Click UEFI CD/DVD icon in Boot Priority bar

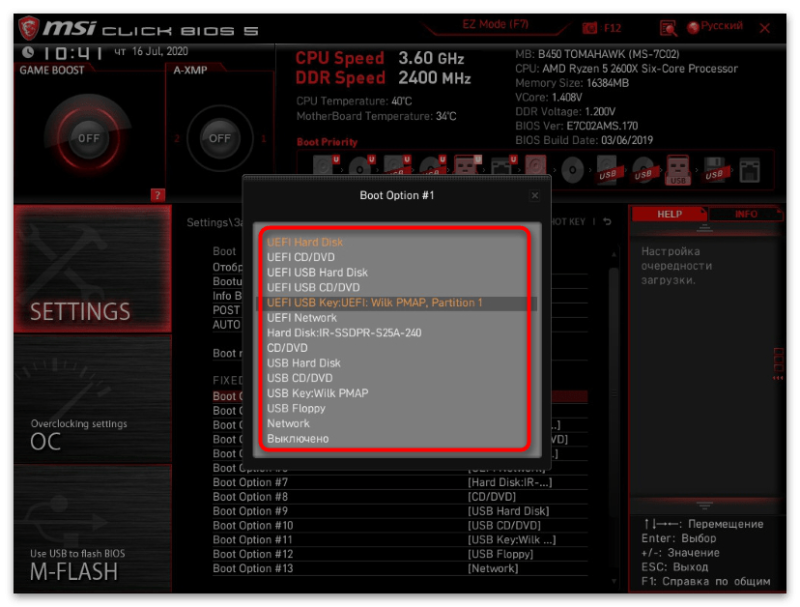pos(360,167)
